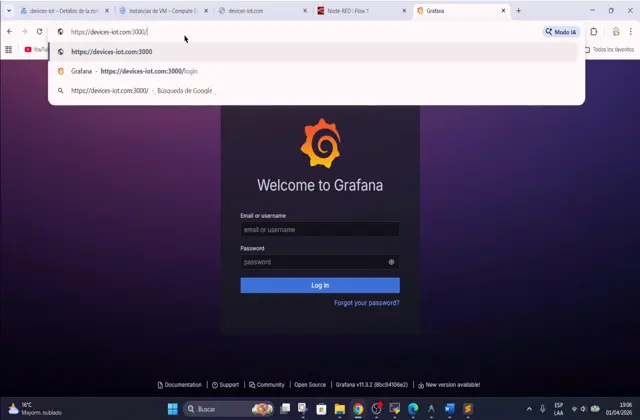This screenshot has width=640, height=420.
Task: Click the email or username field
Action: (319, 230)
